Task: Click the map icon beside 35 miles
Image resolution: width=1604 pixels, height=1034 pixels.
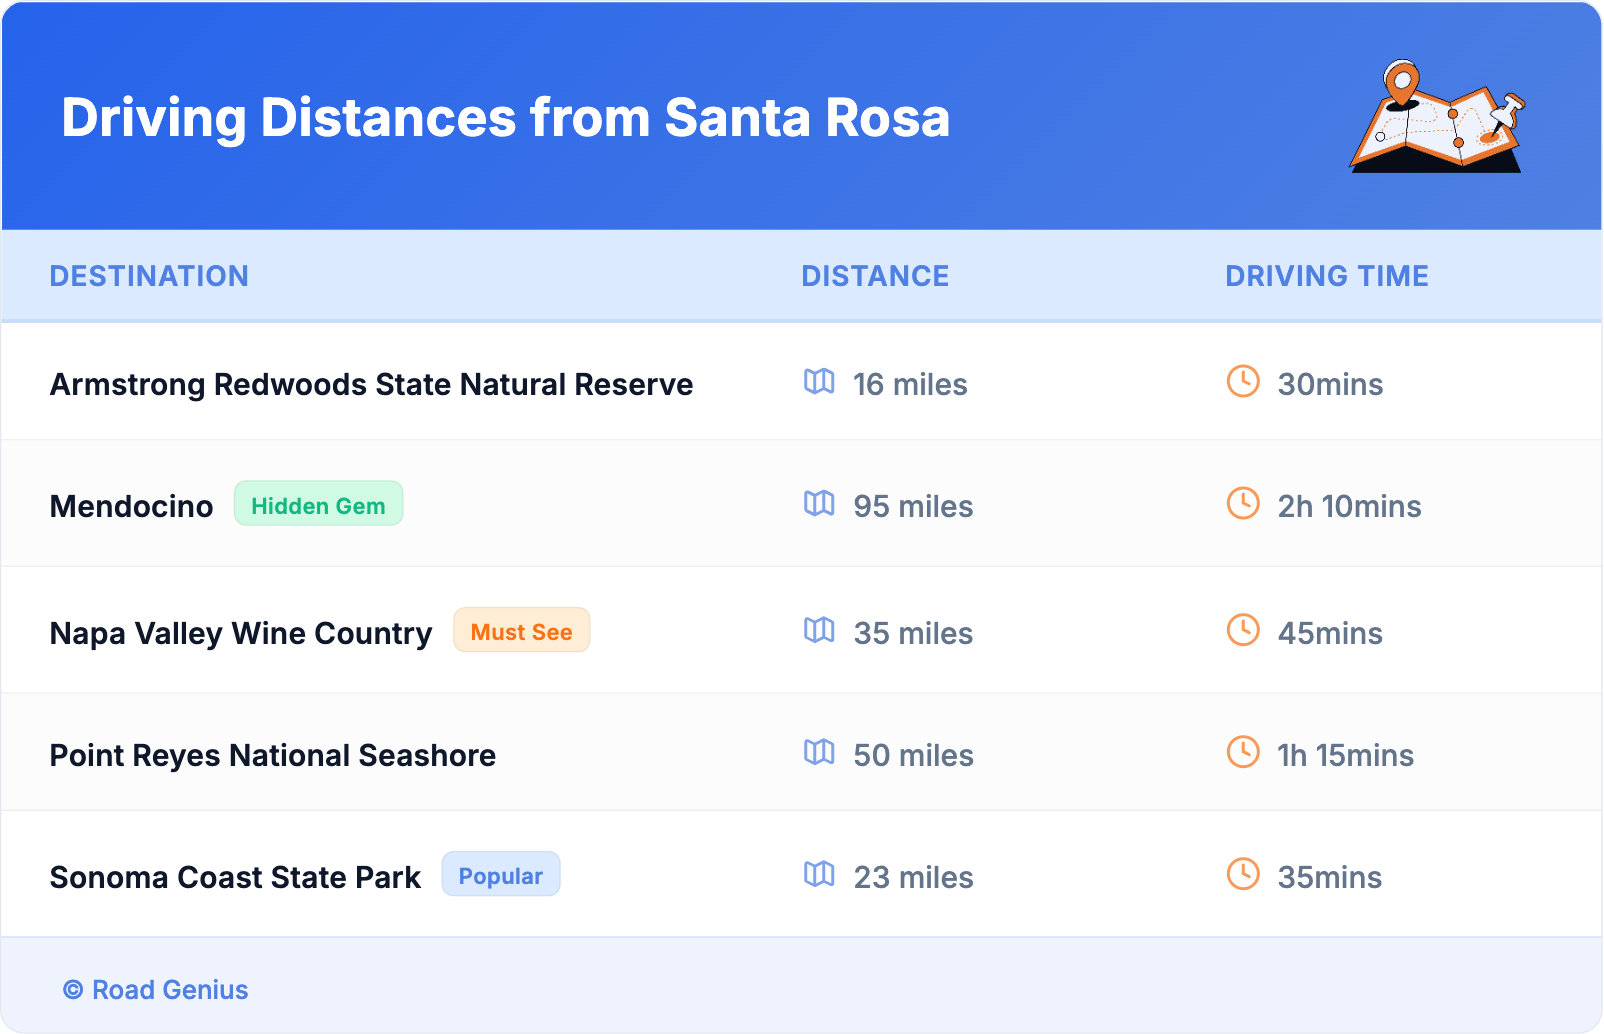Action: pos(819,631)
